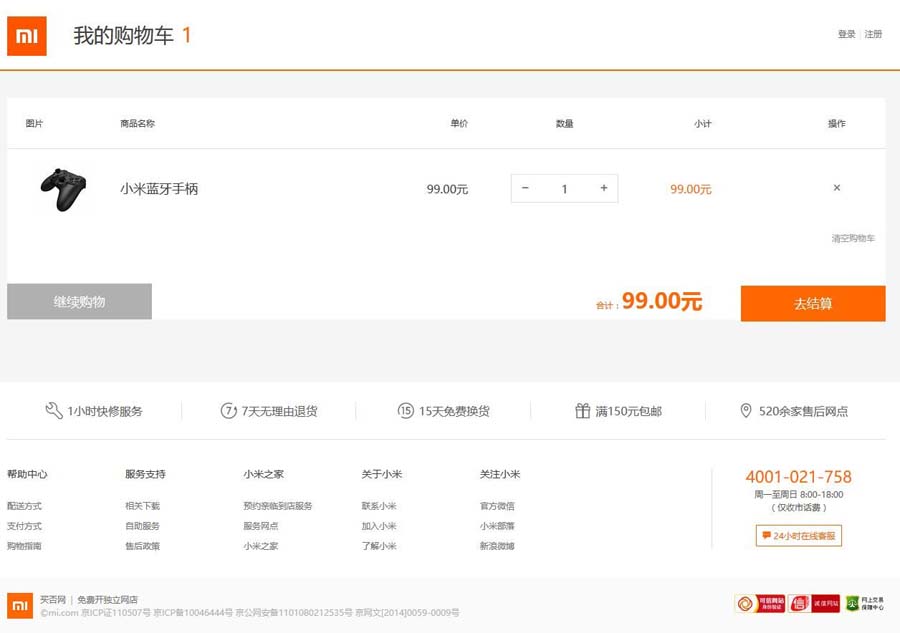Click the 清空购物车 link

853,238
